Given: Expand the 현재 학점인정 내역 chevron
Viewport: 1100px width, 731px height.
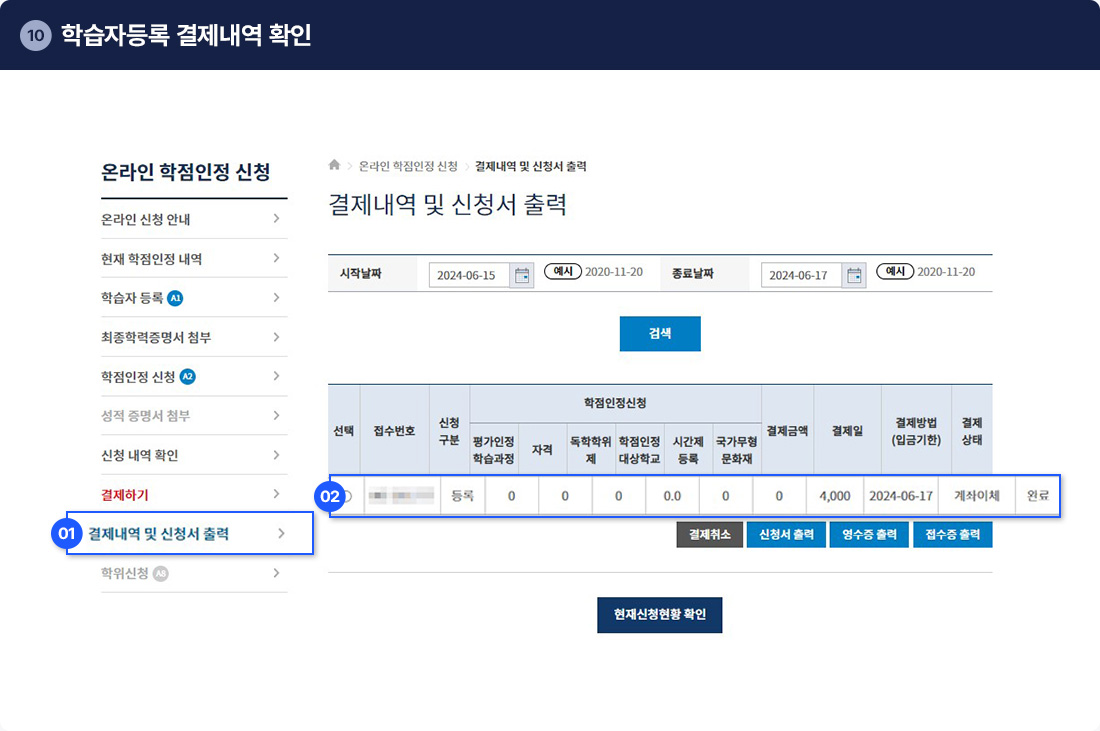Looking at the screenshot, I should [x=276, y=259].
